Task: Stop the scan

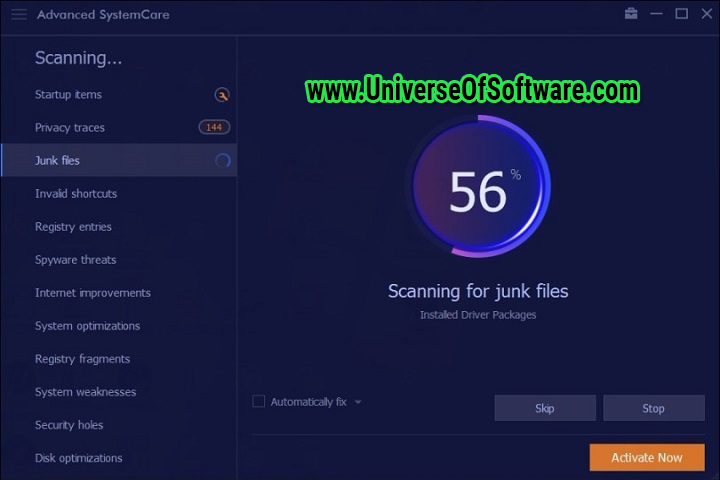Action: (x=654, y=408)
